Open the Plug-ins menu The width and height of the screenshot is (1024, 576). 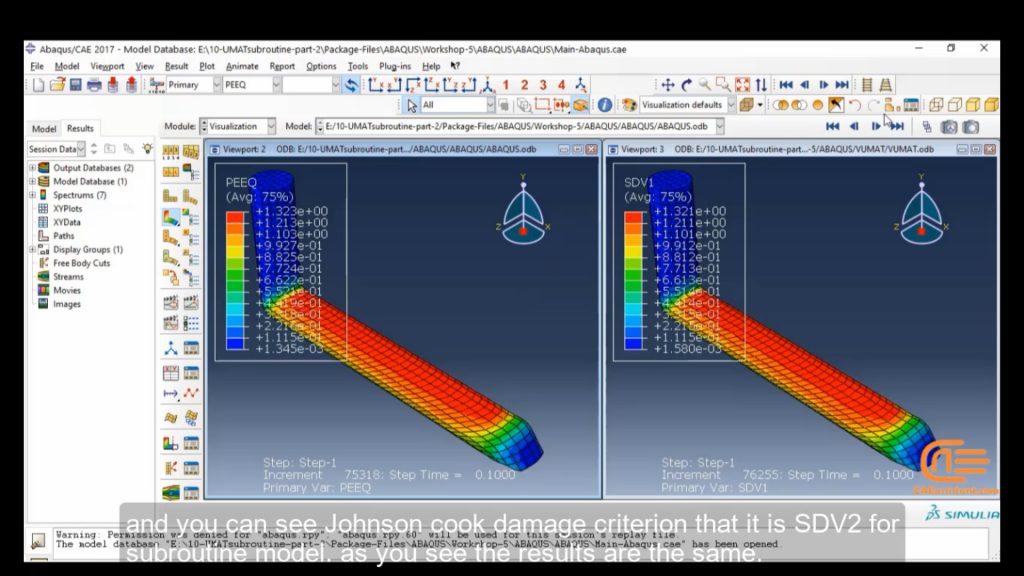point(396,64)
